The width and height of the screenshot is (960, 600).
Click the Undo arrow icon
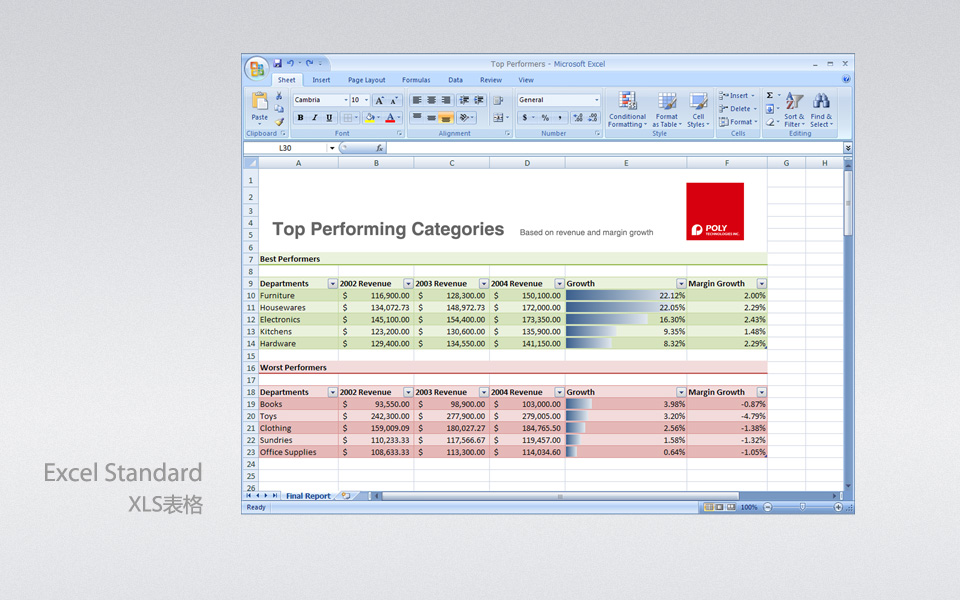tap(290, 63)
